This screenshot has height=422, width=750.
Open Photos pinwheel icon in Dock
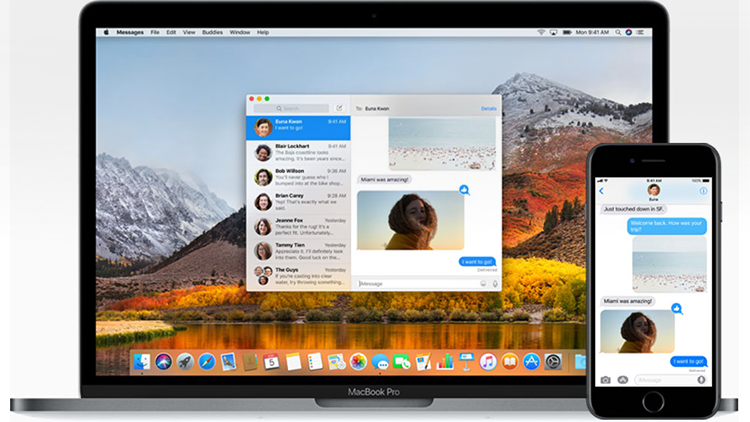(x=358, y=362)
